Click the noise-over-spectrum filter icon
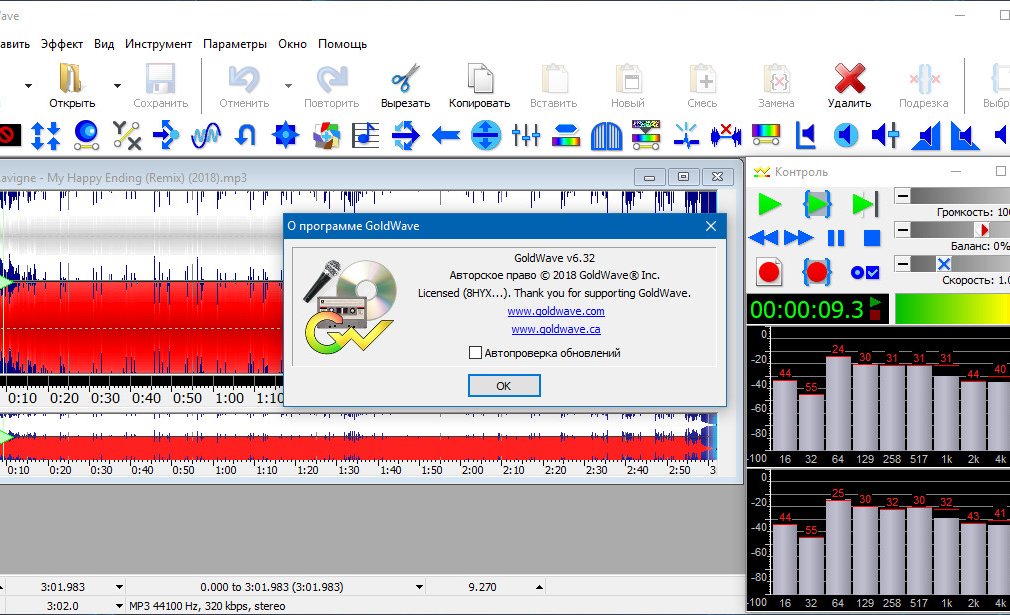 click(646, 136)
